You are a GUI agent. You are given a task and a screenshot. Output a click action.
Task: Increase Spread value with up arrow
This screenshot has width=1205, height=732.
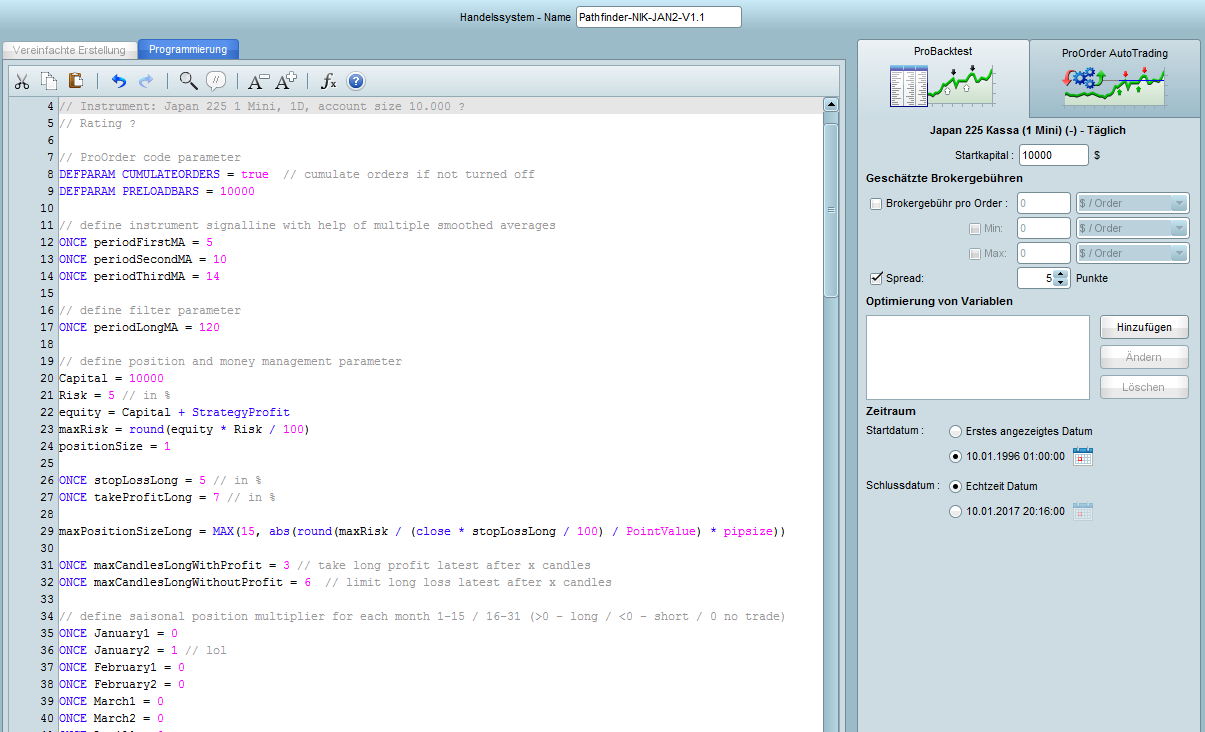[1061, 274]
